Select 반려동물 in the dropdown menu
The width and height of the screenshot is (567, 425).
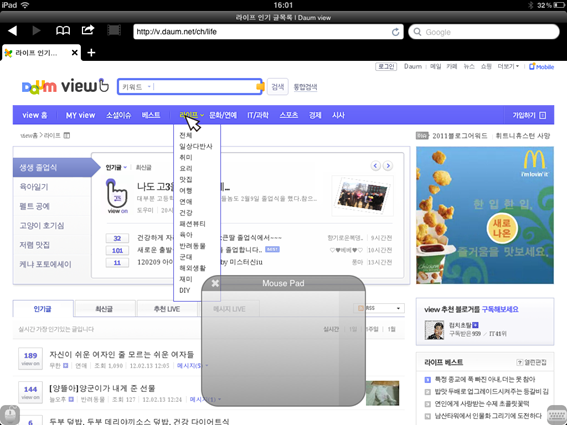[x=192, y=246]
